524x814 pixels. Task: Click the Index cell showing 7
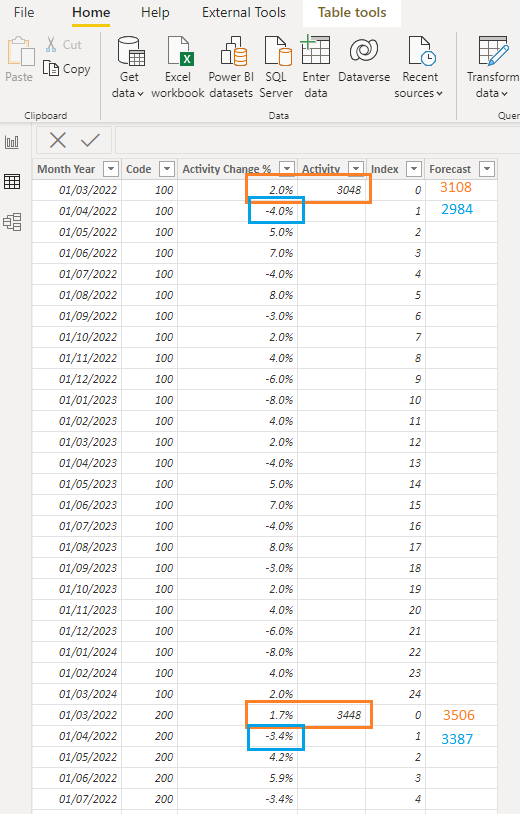[x=396, y=337]
